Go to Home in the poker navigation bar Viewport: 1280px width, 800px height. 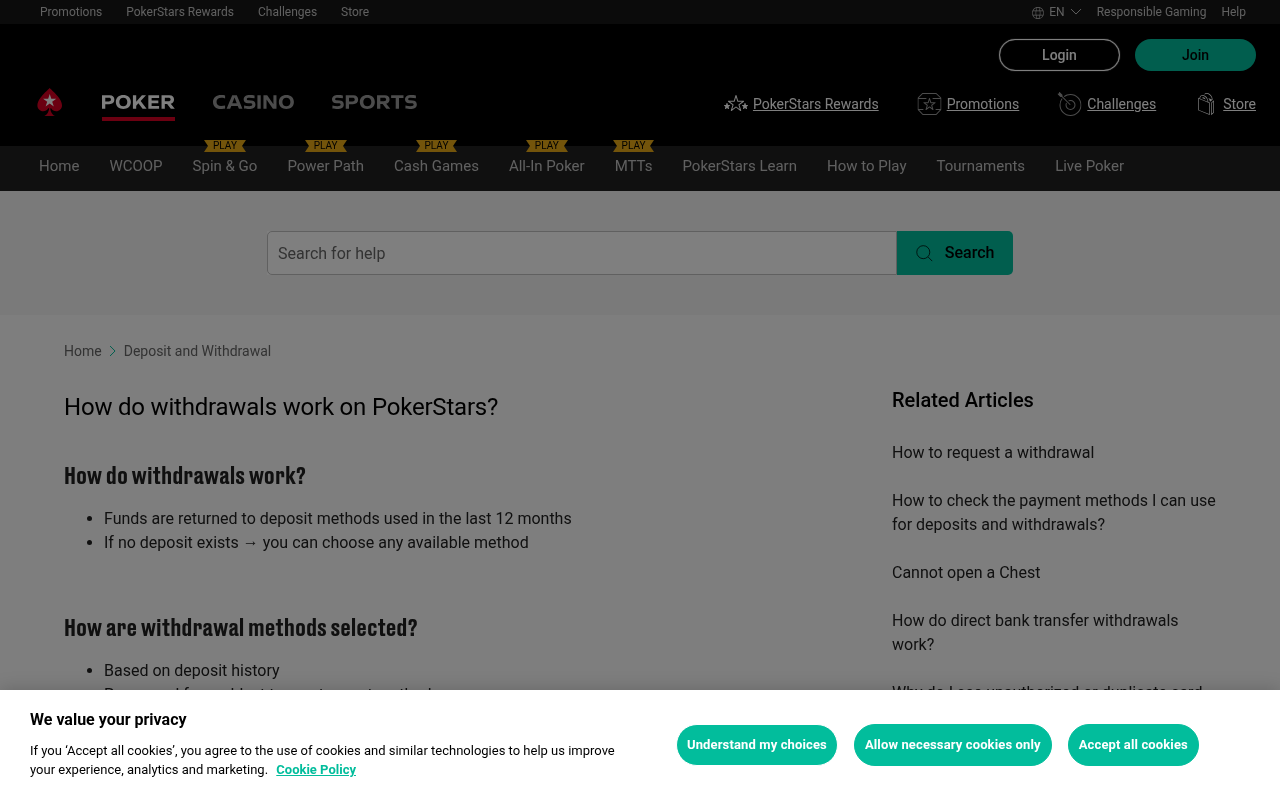click(x=59, y=166)
